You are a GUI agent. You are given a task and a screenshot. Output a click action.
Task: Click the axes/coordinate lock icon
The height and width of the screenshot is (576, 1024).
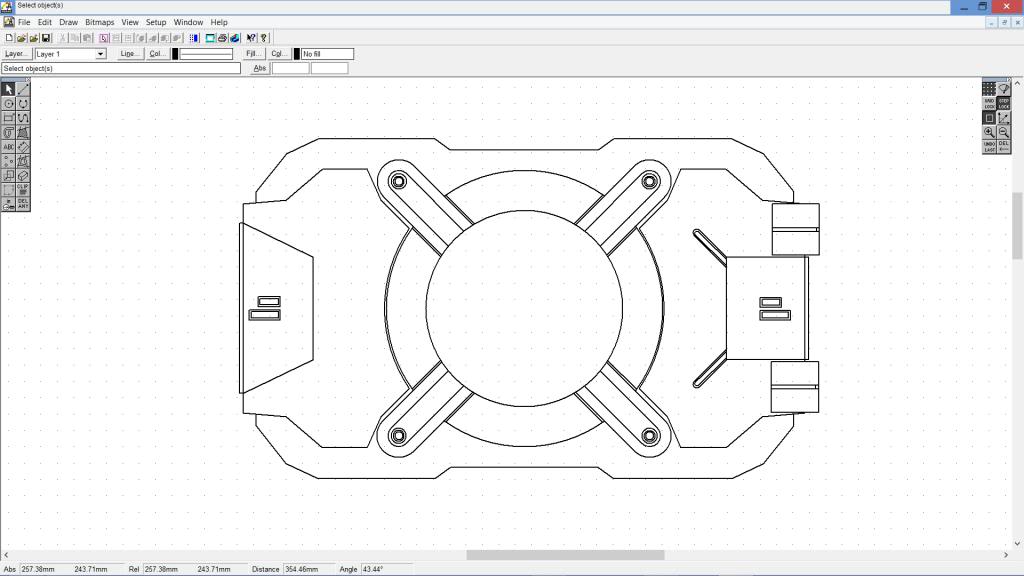pos(1004,118)
